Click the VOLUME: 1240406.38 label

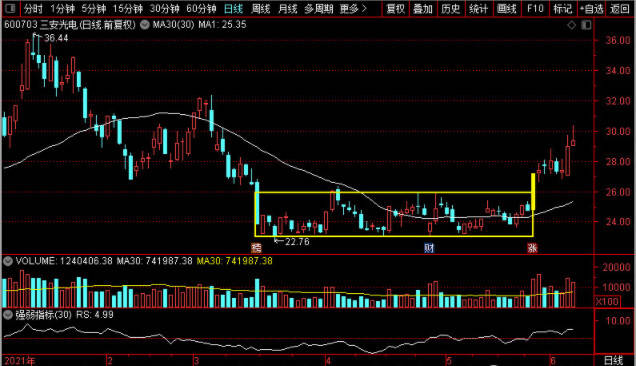point(64,261)
